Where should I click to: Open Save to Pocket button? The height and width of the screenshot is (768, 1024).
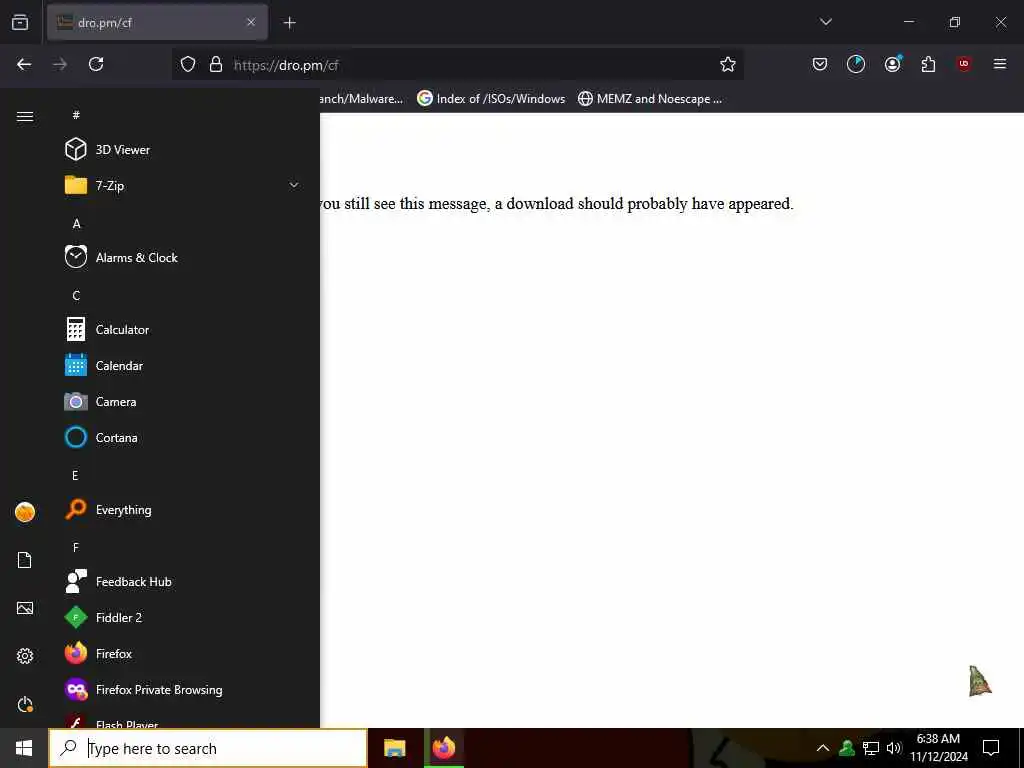coord(820,64)
